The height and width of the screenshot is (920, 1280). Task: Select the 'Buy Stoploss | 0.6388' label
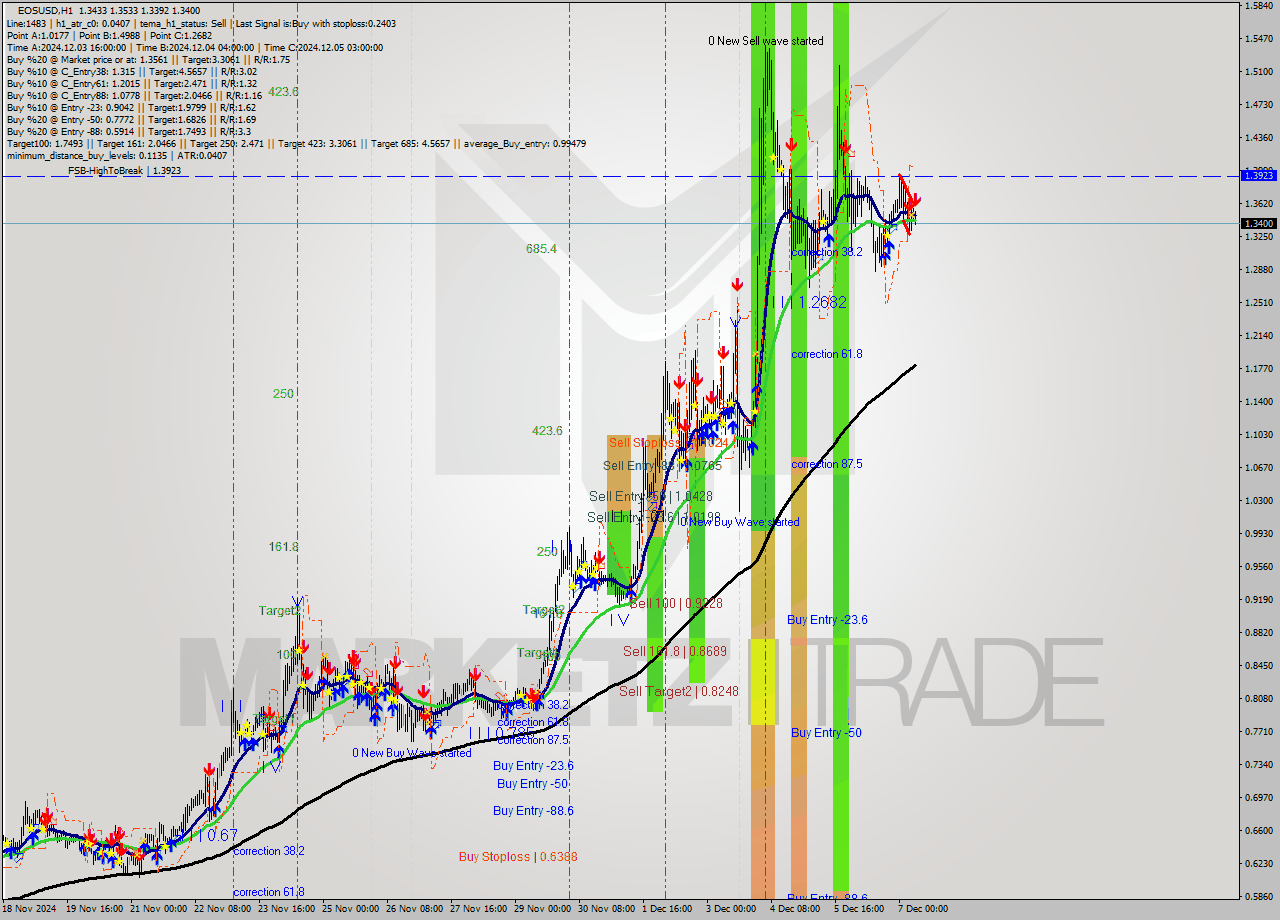(x=518, y=857)
